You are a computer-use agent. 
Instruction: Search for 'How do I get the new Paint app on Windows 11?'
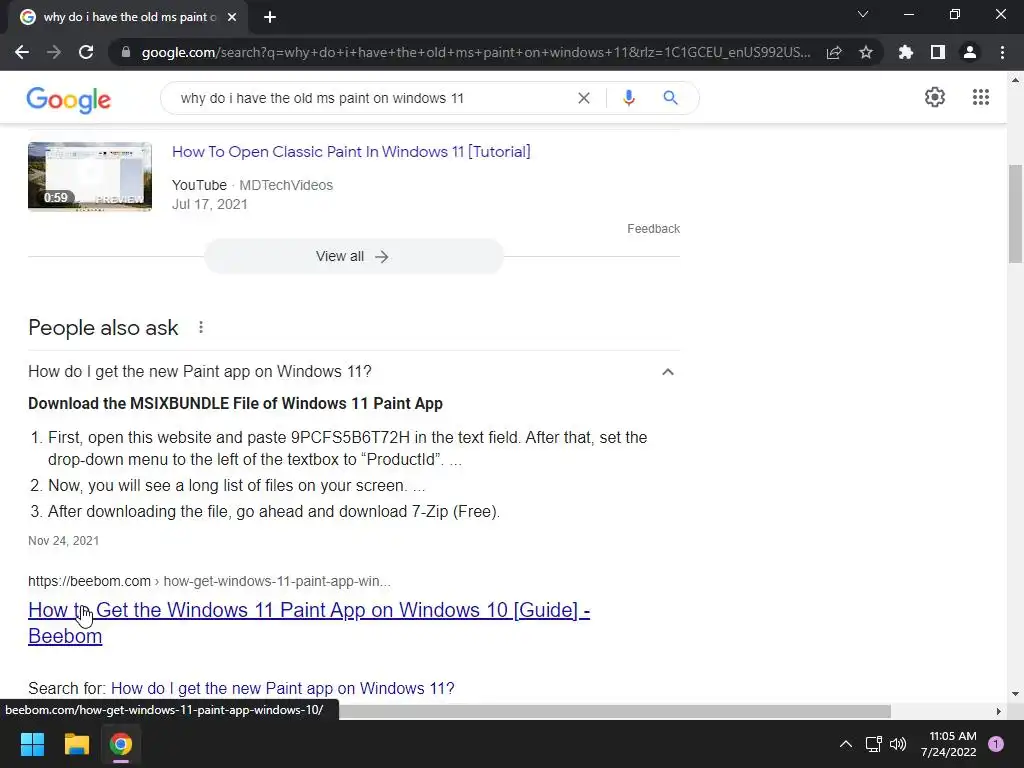coord(282,688)
